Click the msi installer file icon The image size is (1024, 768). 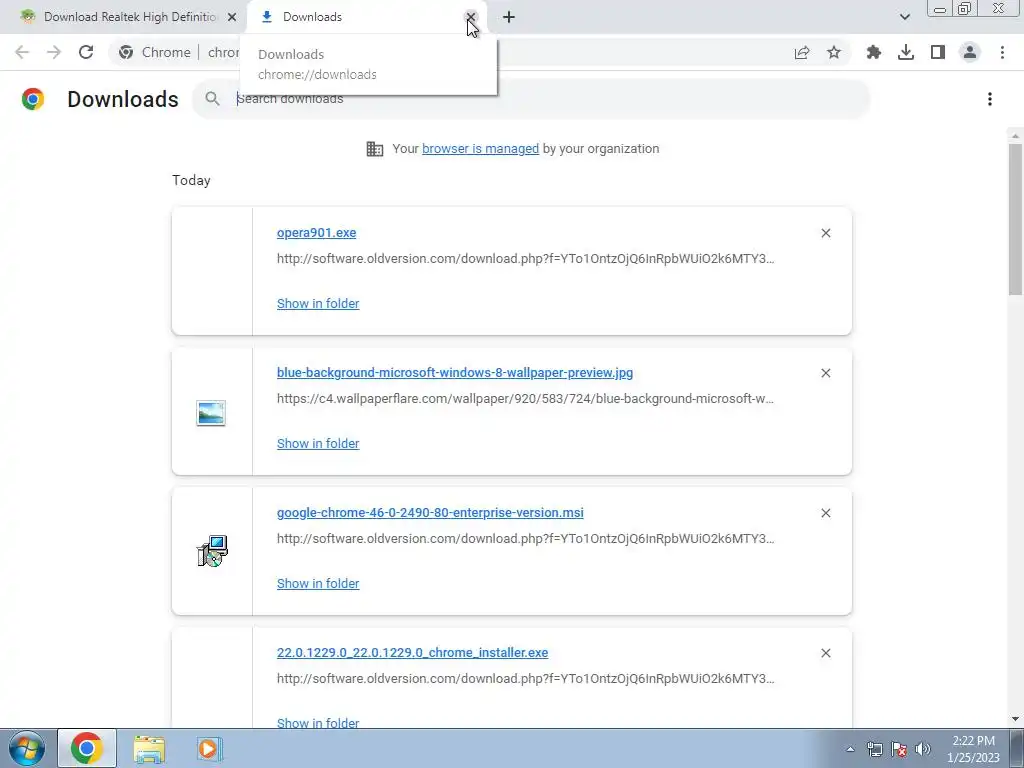(212, 551)
